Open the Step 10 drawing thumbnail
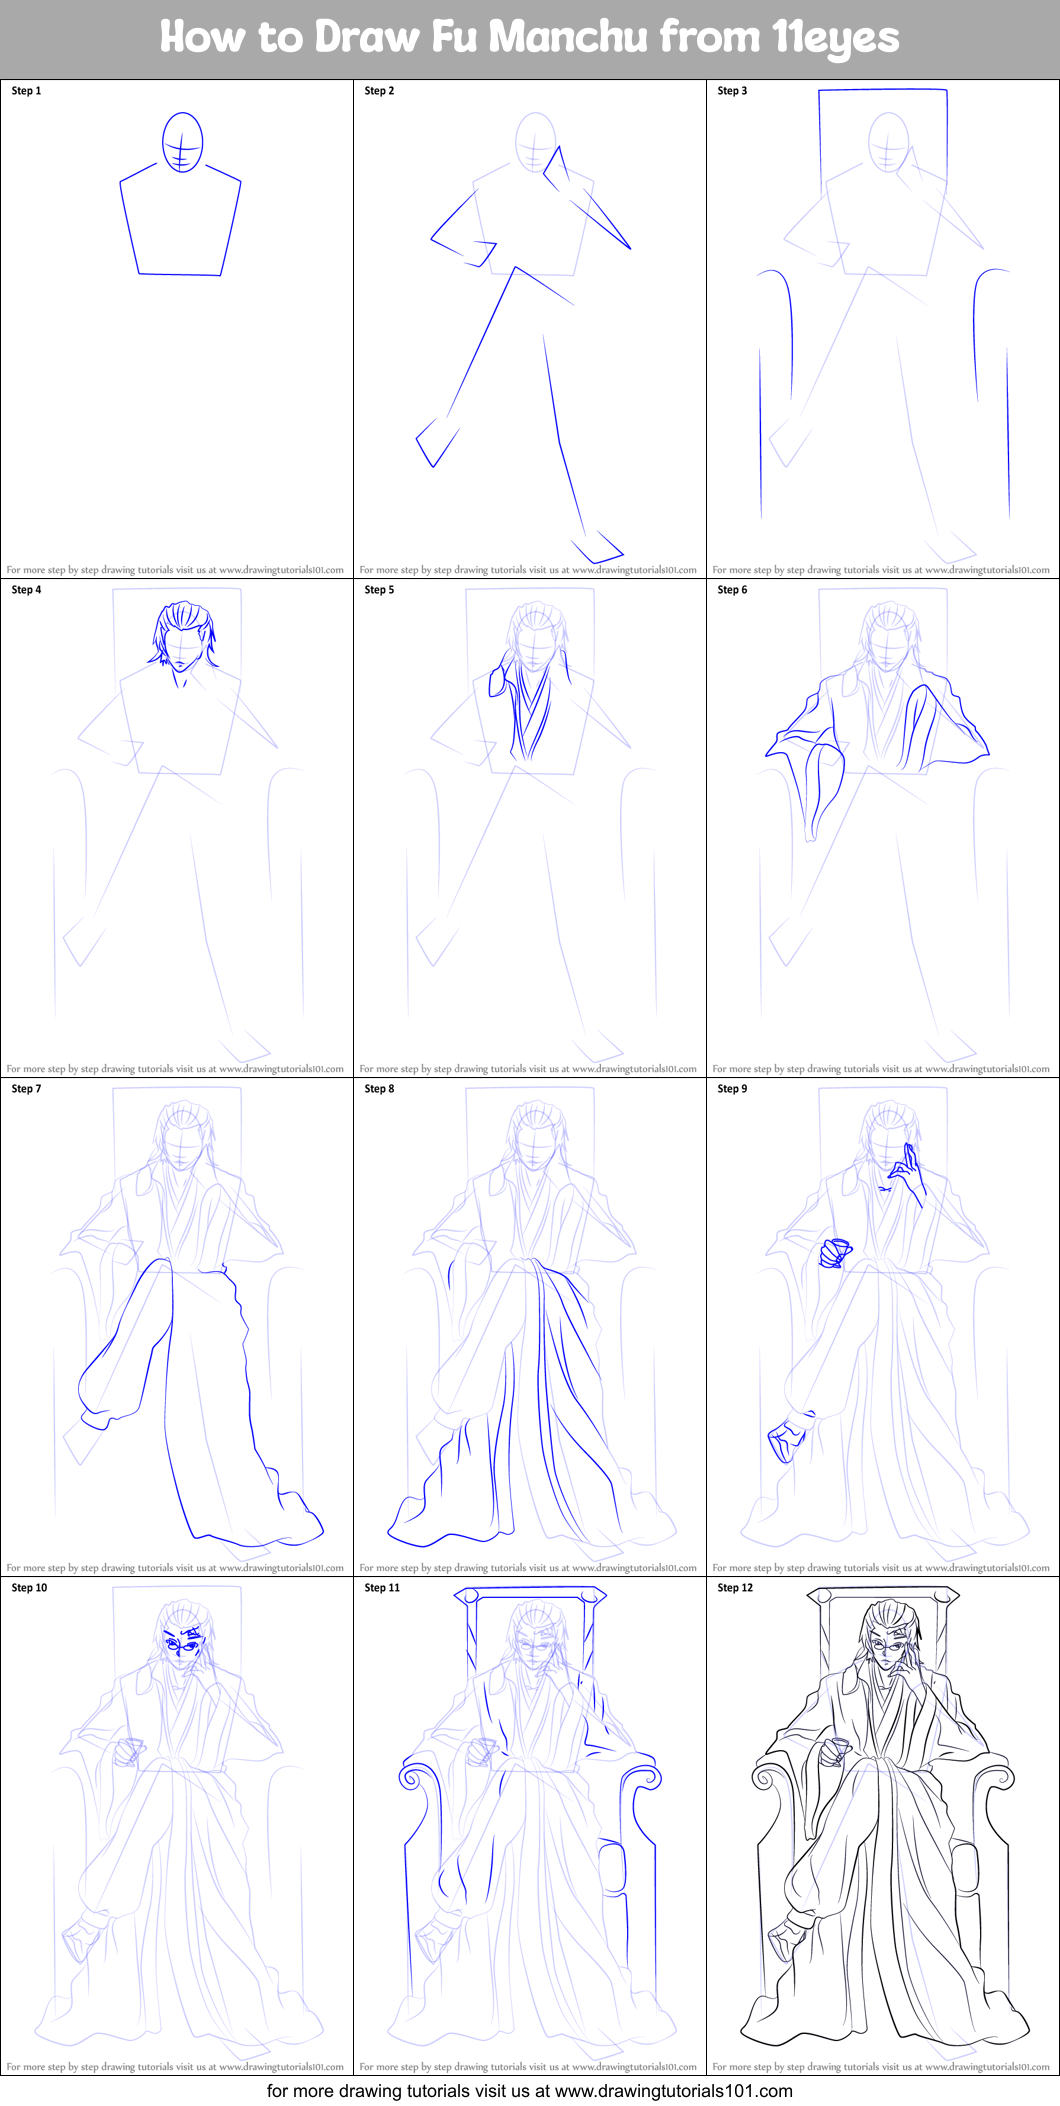The image size is (1060, 2106). pos(177,1826)
